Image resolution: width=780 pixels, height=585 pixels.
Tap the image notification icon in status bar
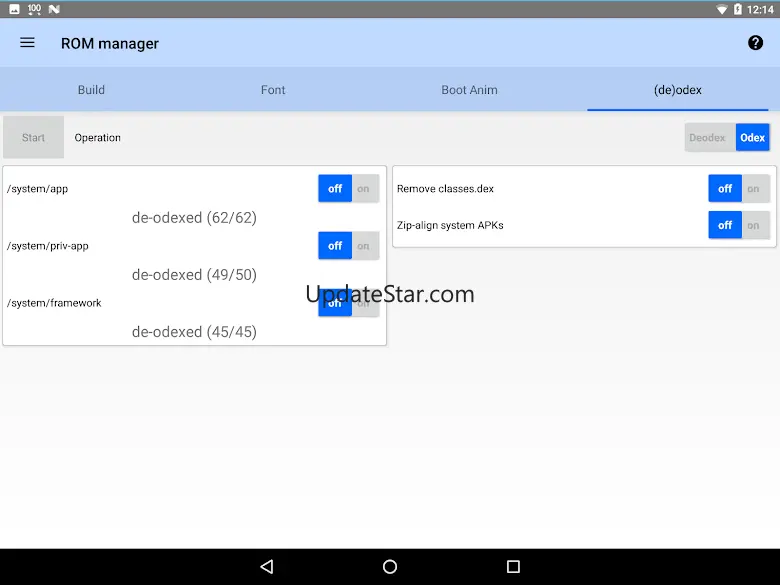14,9
